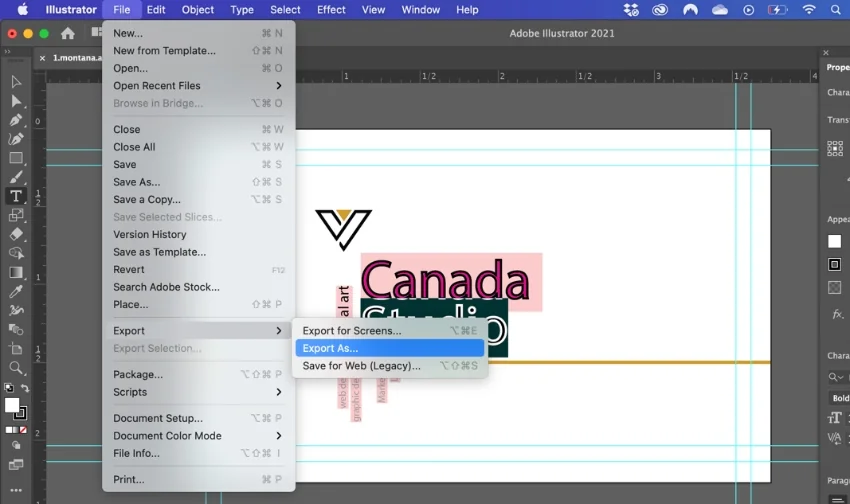Open the Type menu
Image resolution: width=850 pixels, height=504 pixels.
[x=242, y=10]
